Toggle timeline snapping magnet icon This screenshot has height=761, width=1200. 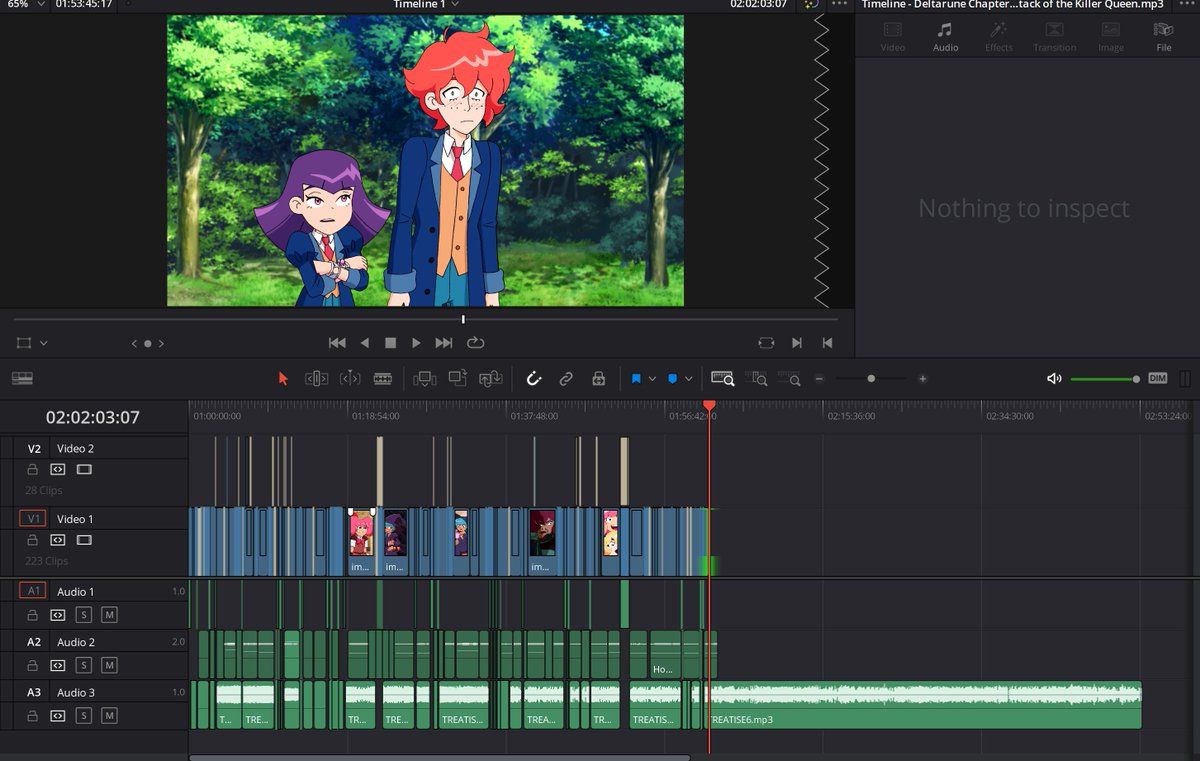534,379
